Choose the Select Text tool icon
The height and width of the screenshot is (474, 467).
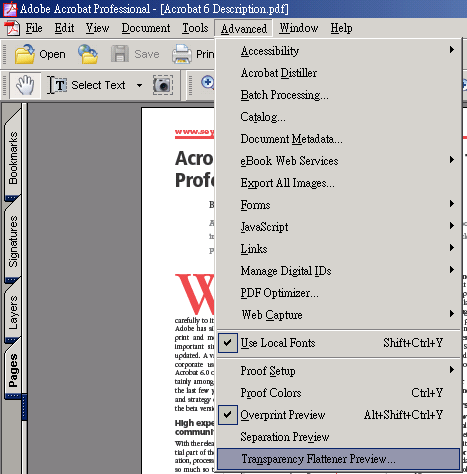pos(57,85)
